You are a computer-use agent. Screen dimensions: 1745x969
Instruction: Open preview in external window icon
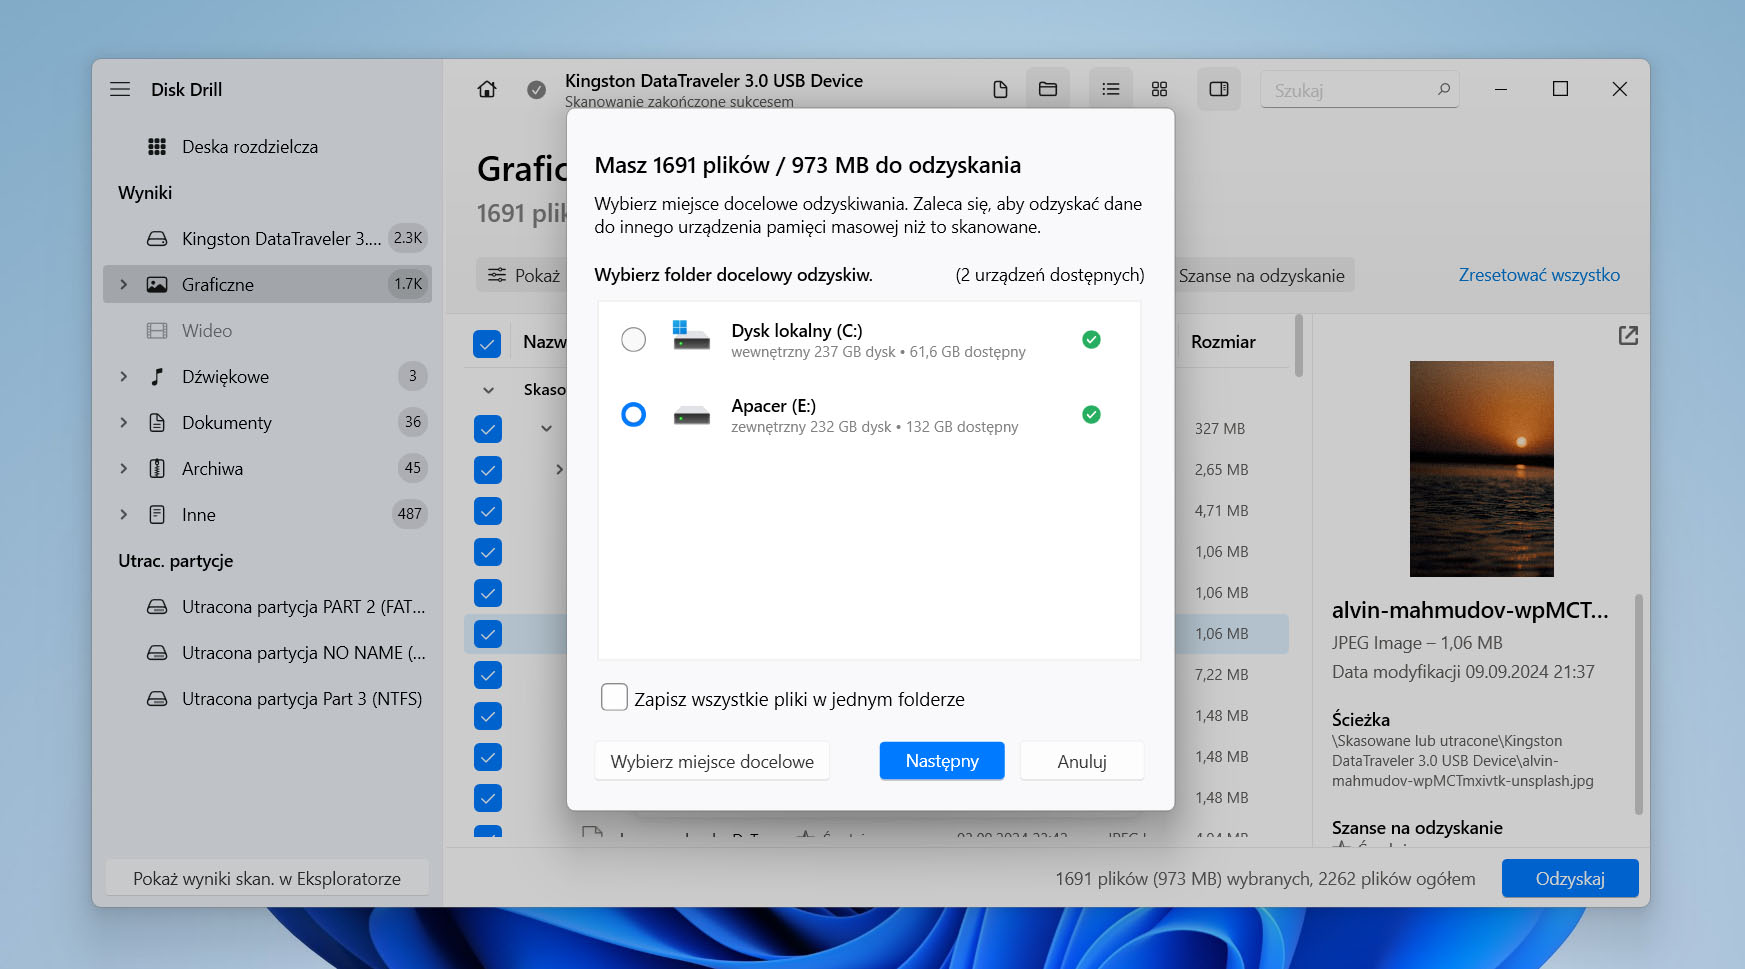tap(1628, 335)
